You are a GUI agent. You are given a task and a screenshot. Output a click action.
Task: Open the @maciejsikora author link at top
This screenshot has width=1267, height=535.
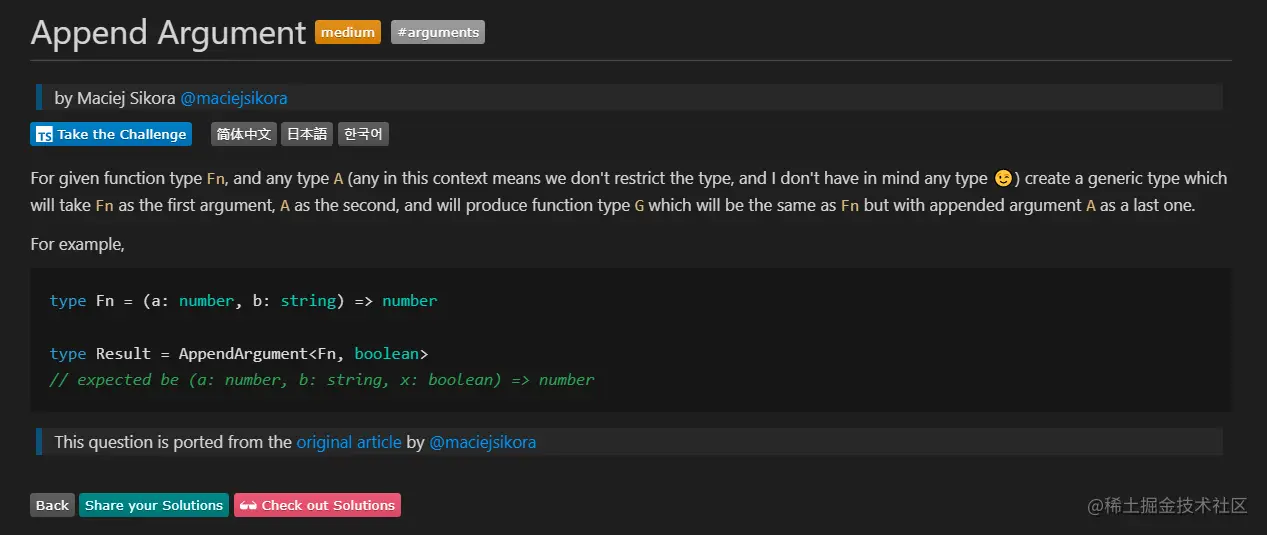tap(234, 98)
